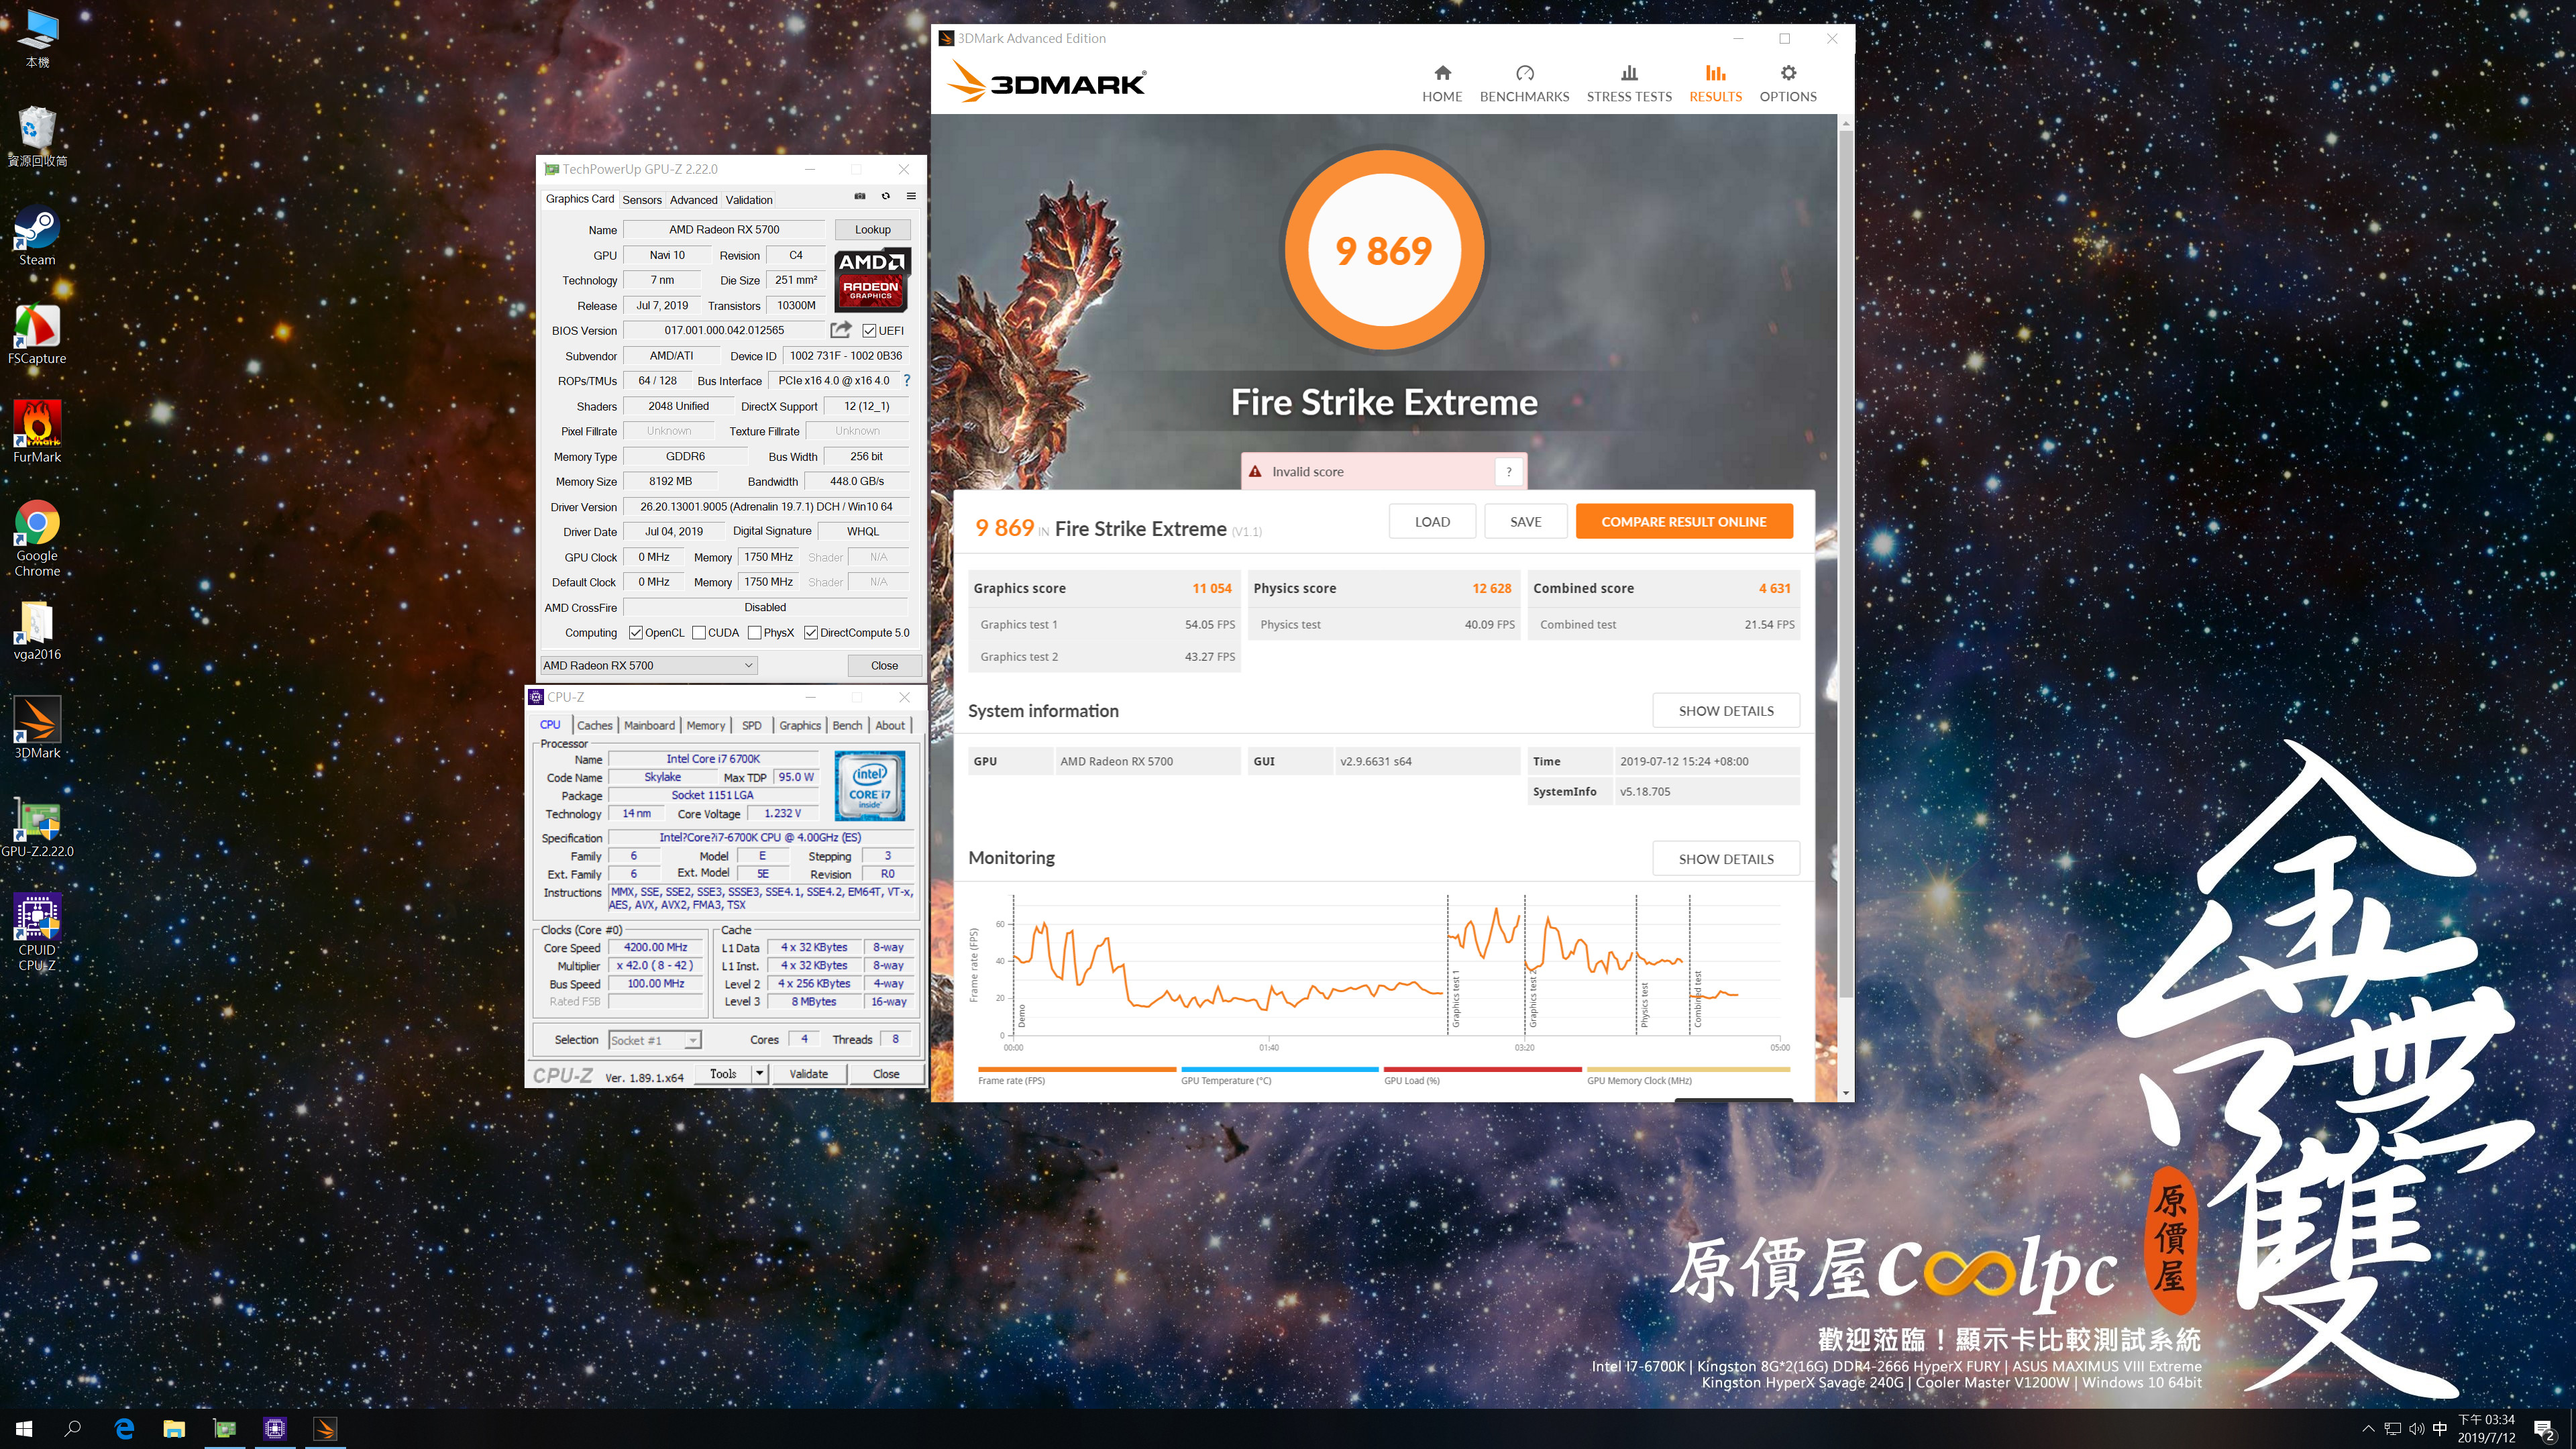Open the Socket #1 selection dropdown in CPU-Z
Screen dimensions: 2576x1449
[x=655, y=1040]
